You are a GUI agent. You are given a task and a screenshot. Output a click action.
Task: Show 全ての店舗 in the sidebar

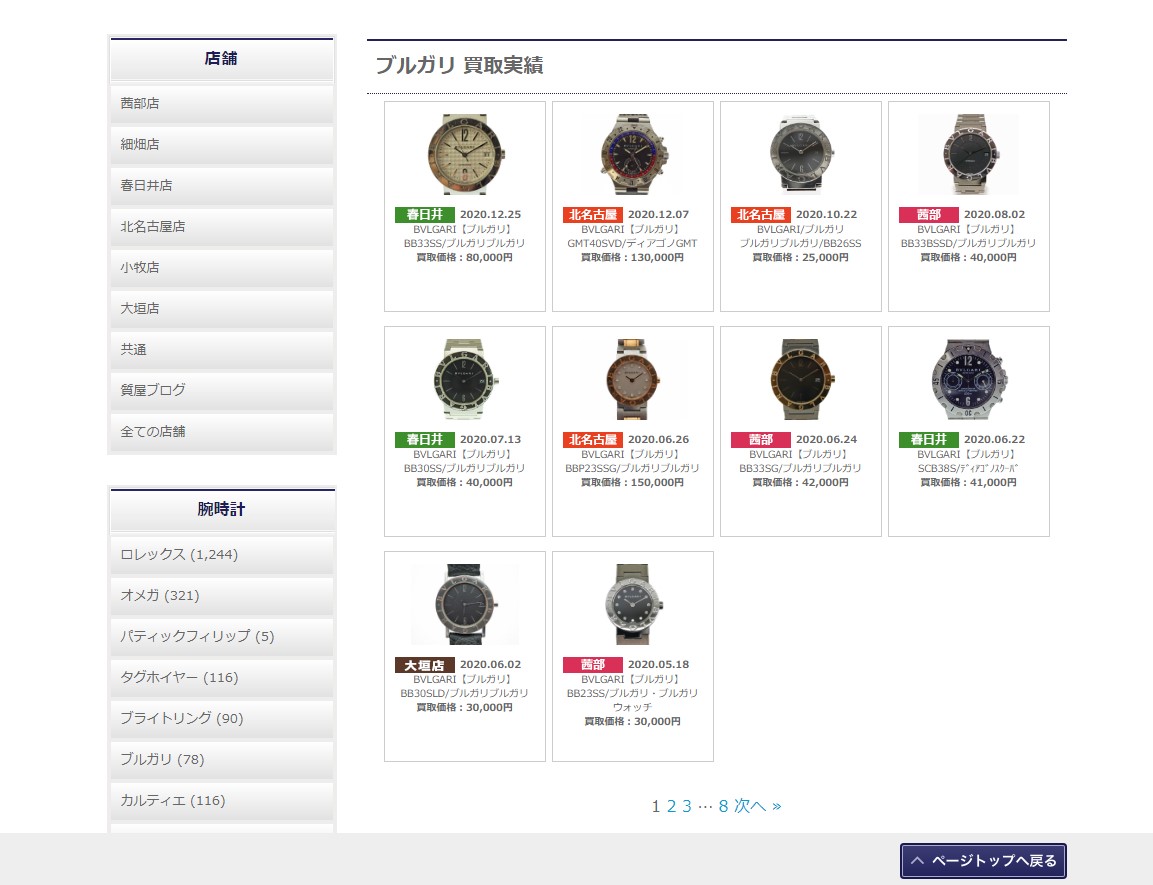coord(221,431)
